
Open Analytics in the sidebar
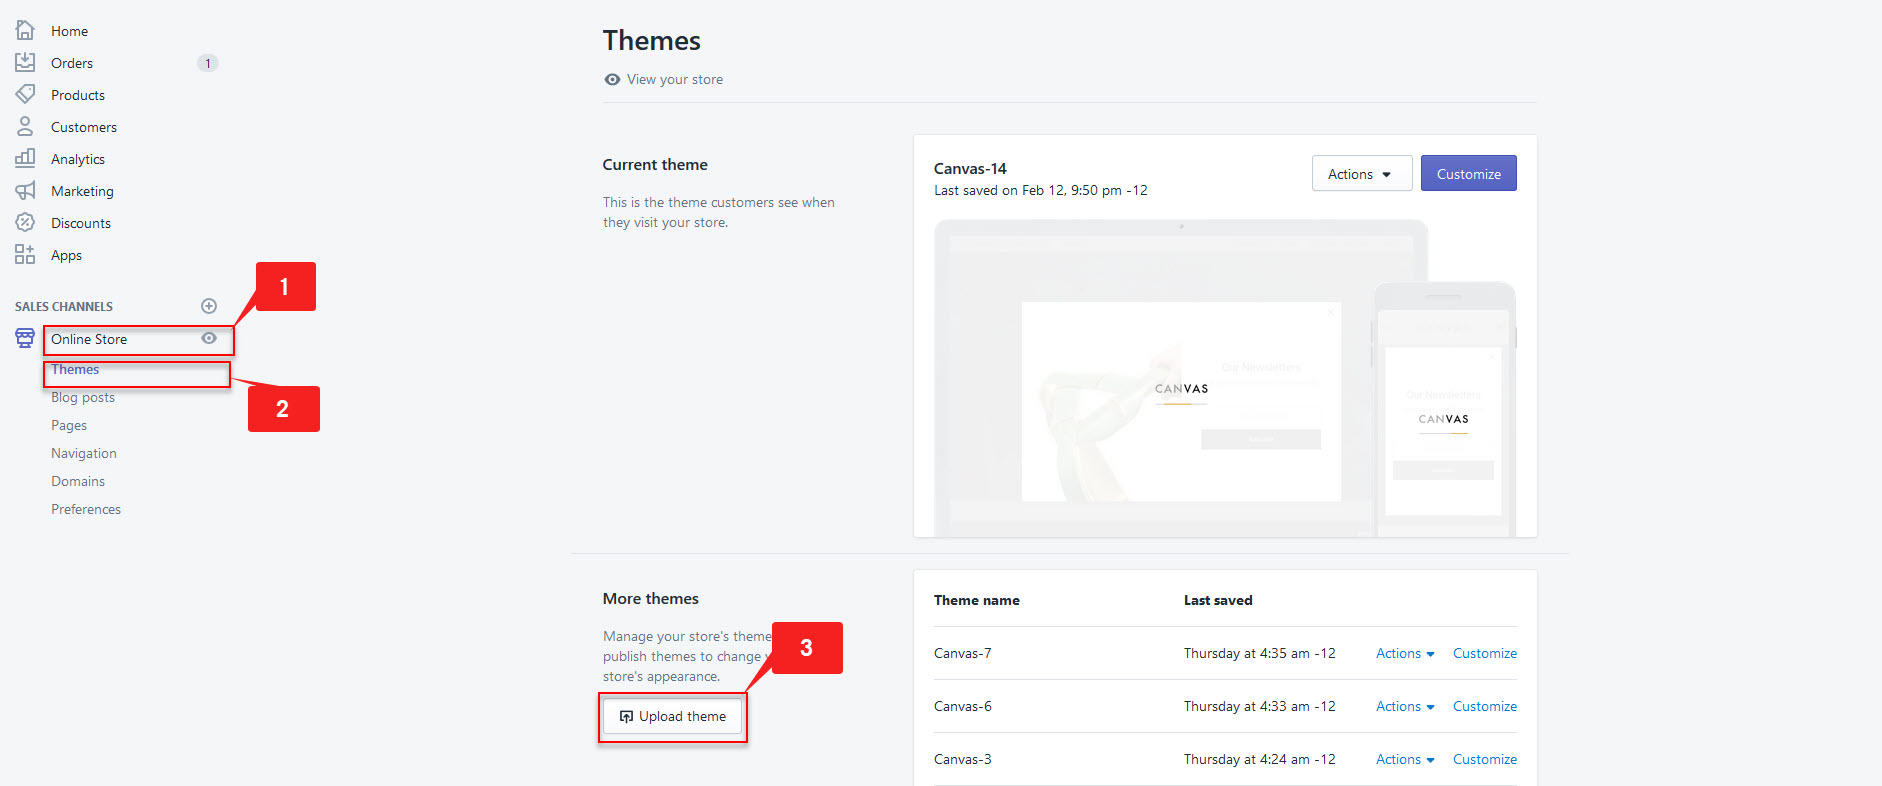click(78, 159)
